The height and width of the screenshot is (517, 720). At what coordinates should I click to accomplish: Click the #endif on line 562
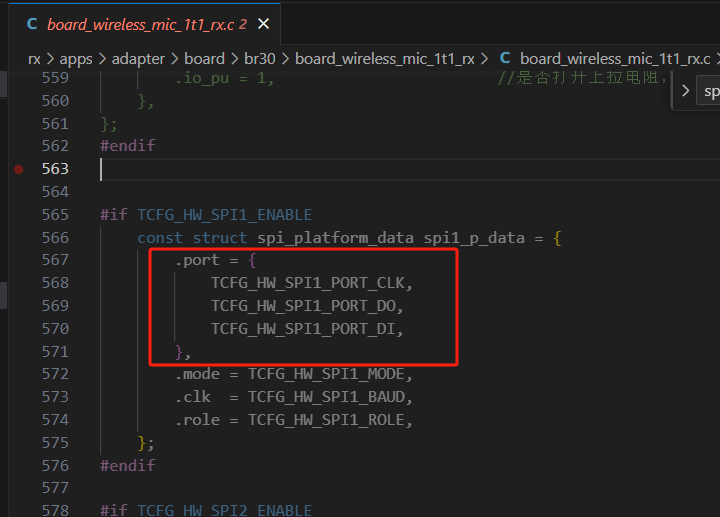coord(128,146)
